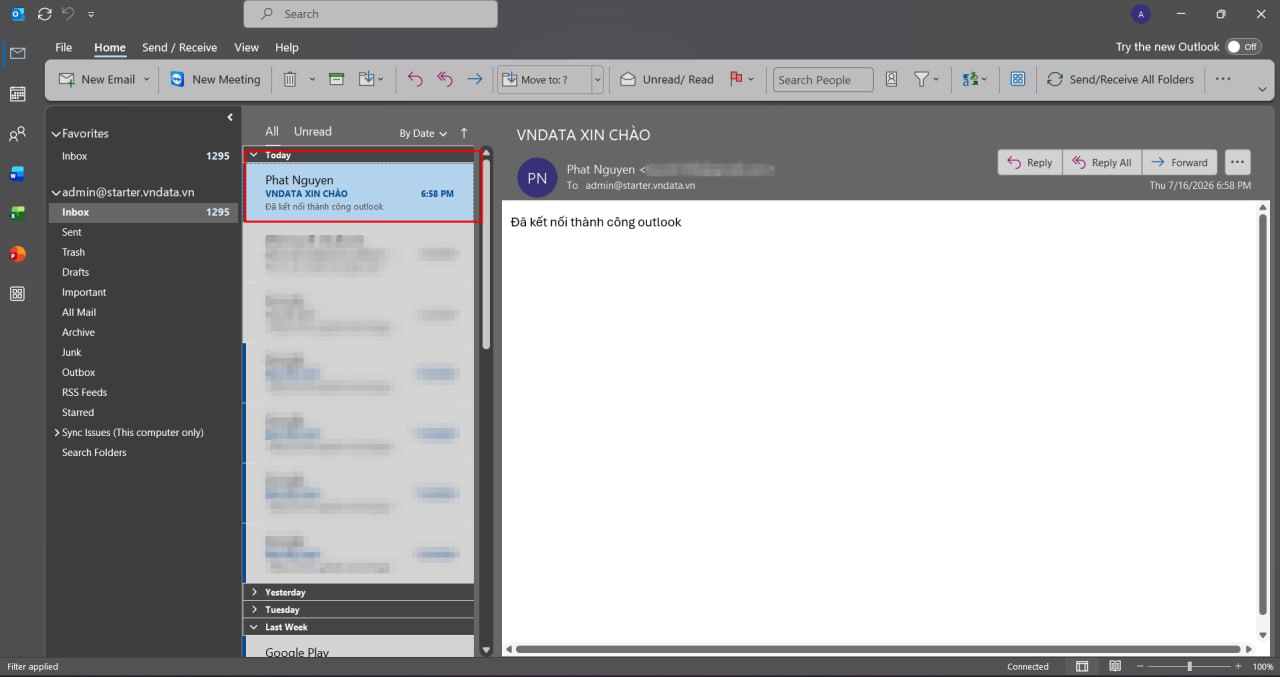
Task: Click the Send/Receive sync icon in the title bar
Action: (44, 14)
